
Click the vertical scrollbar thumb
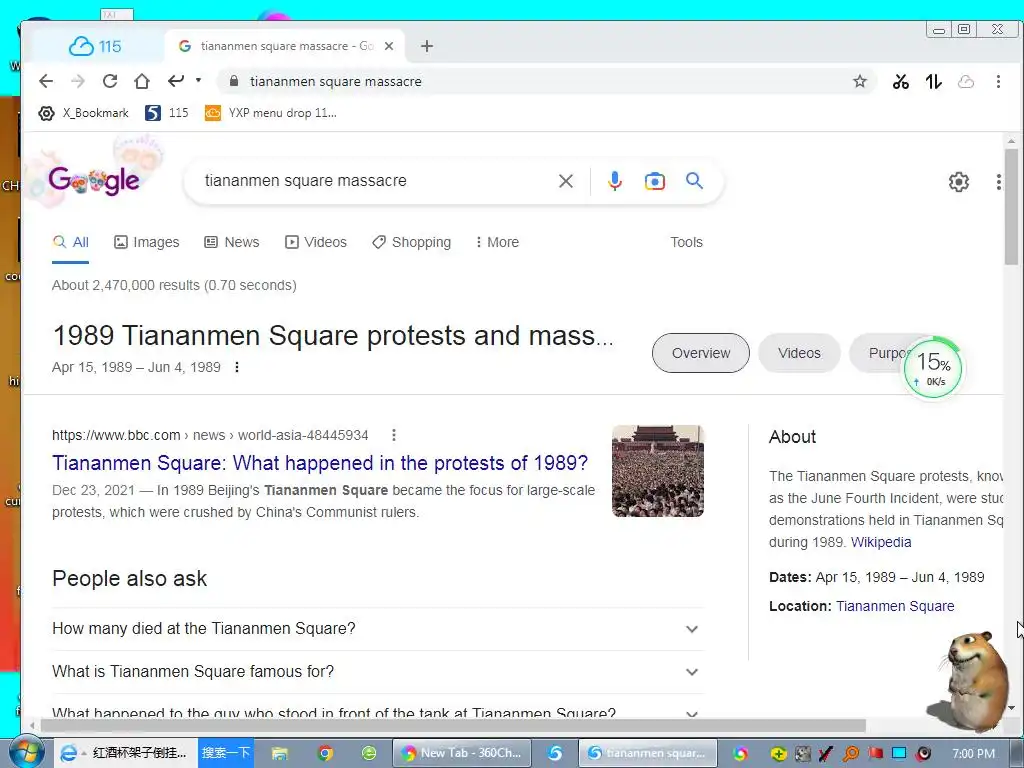pyautogui.click(x=1011, y=206)
